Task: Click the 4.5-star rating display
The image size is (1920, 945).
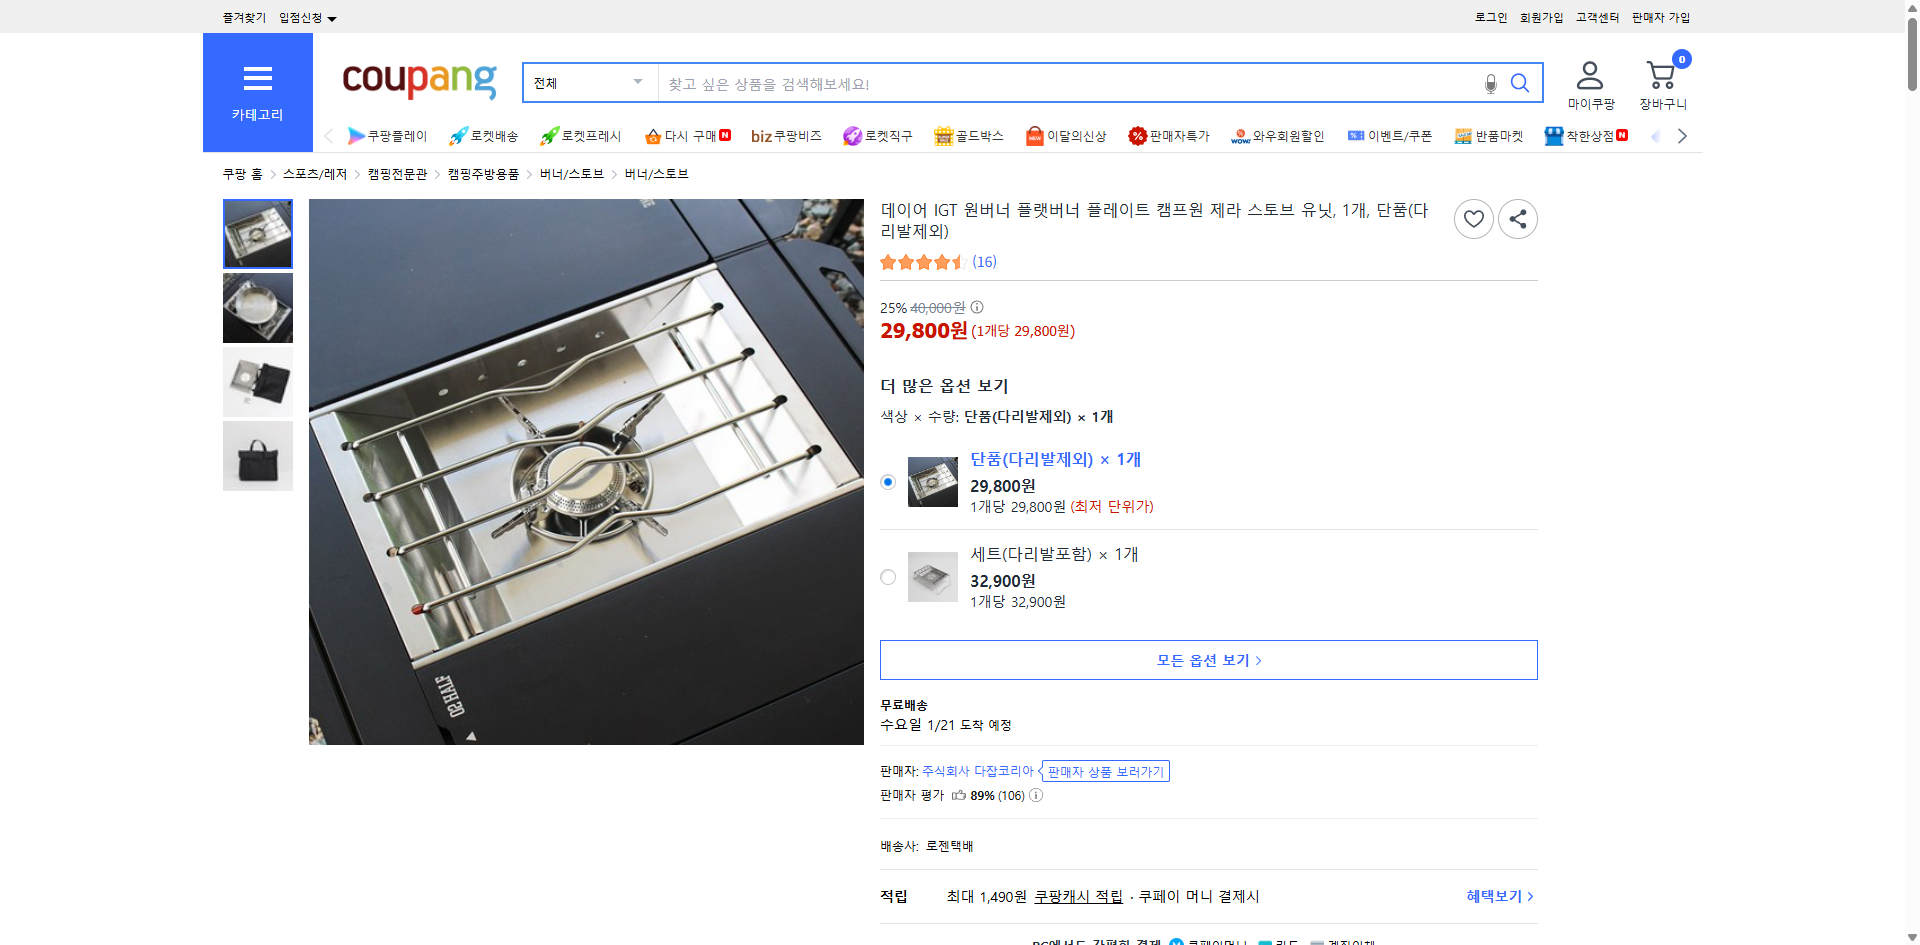Action: click(x=922, y=262)
